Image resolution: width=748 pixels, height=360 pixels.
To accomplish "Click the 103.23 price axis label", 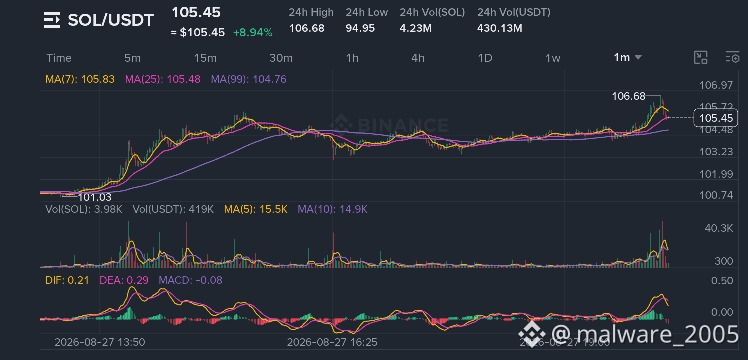I will [x=716, y=152].
